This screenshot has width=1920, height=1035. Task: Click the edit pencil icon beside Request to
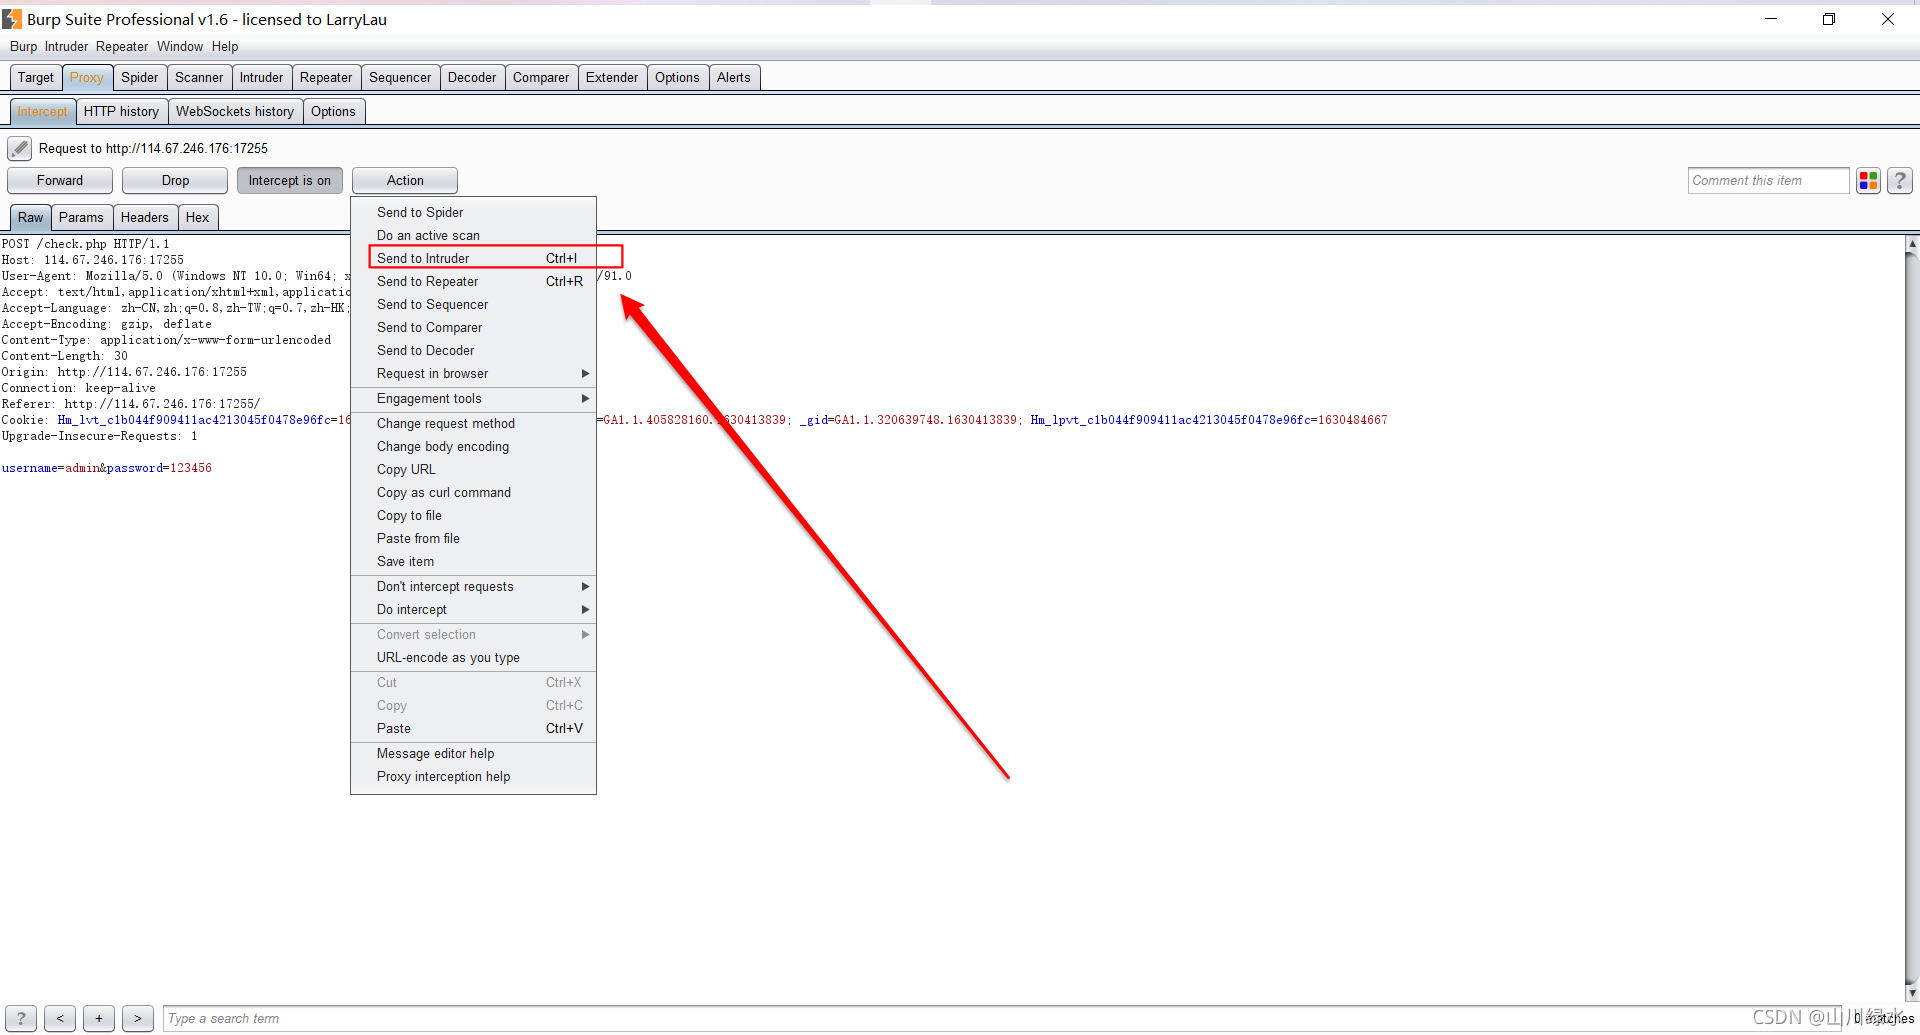point(19,149)
